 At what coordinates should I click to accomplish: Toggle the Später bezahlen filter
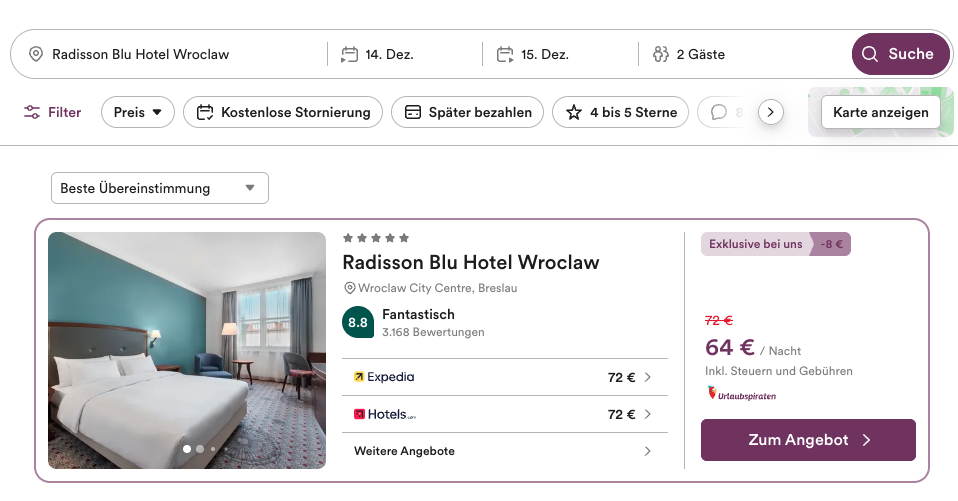click(467, 112)
